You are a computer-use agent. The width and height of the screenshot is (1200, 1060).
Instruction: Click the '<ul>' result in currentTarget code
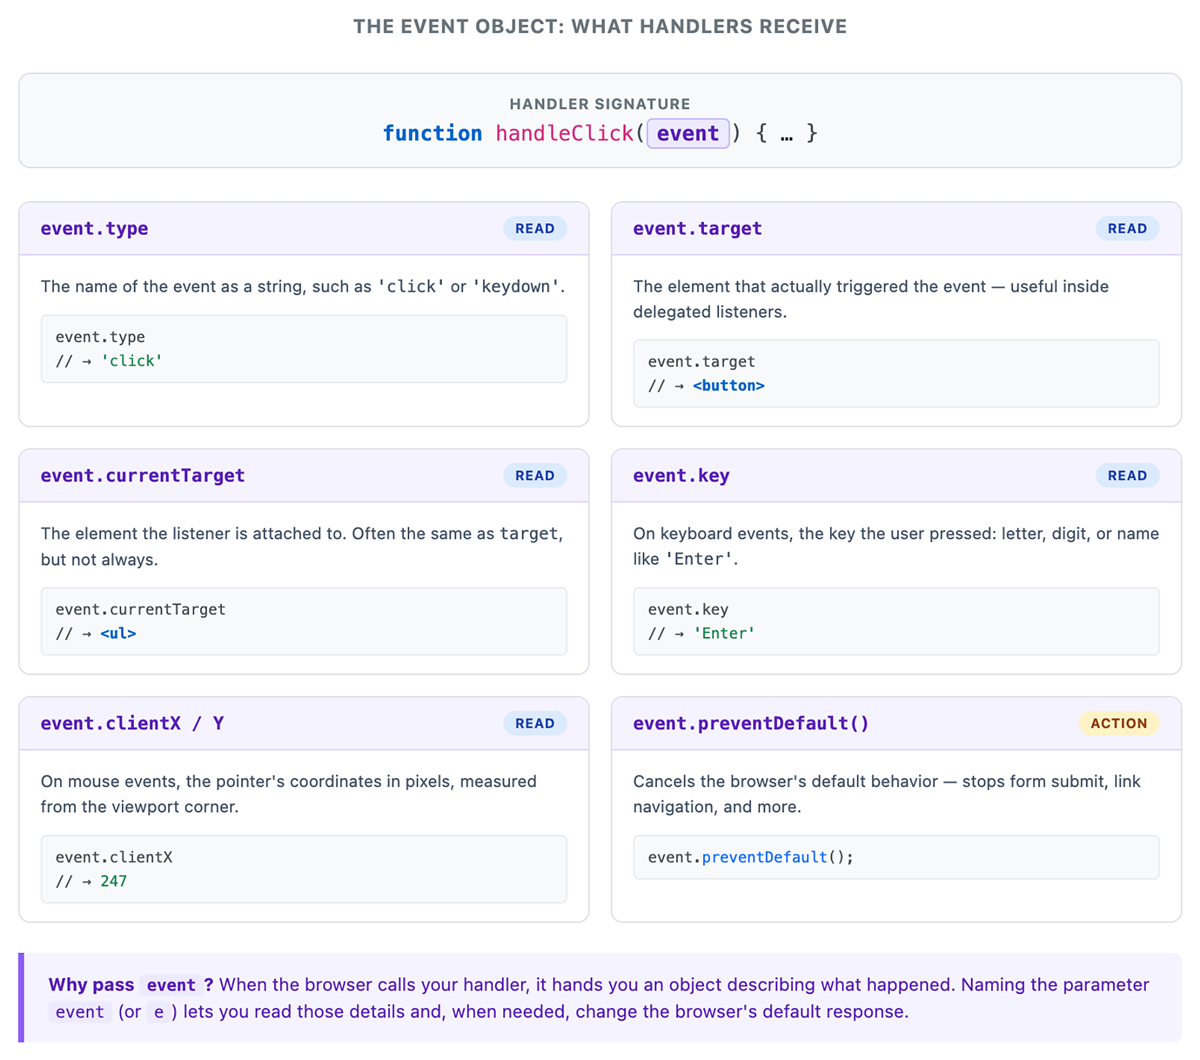click(x=118, y=633)
